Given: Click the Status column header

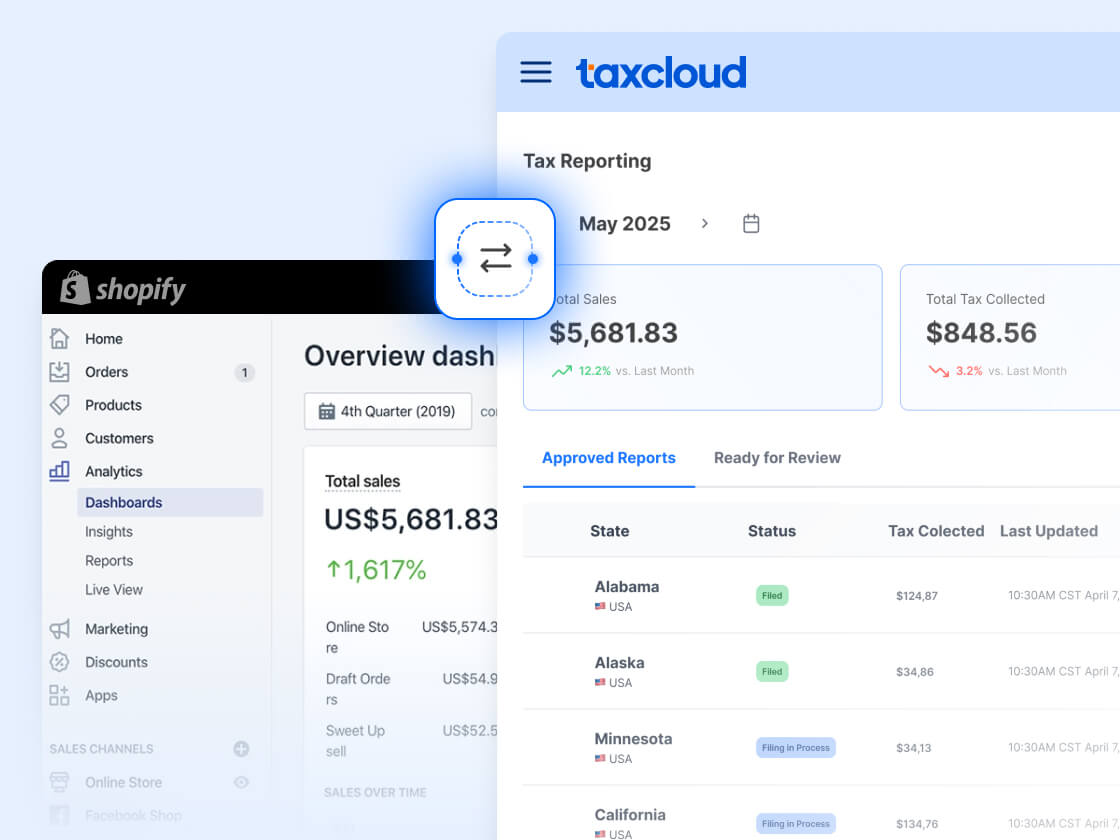Looking at the screenshot, I should pyautogui.click(x=771, y=531).
